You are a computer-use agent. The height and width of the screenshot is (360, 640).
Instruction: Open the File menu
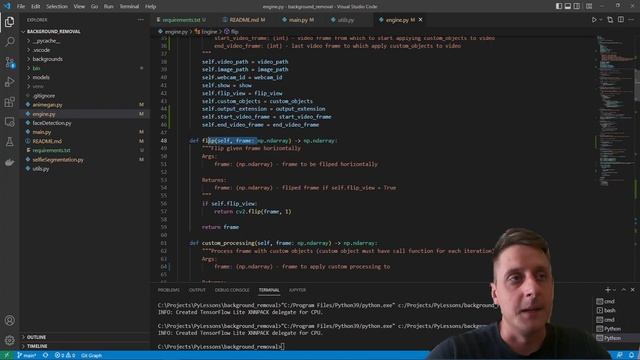21,6
